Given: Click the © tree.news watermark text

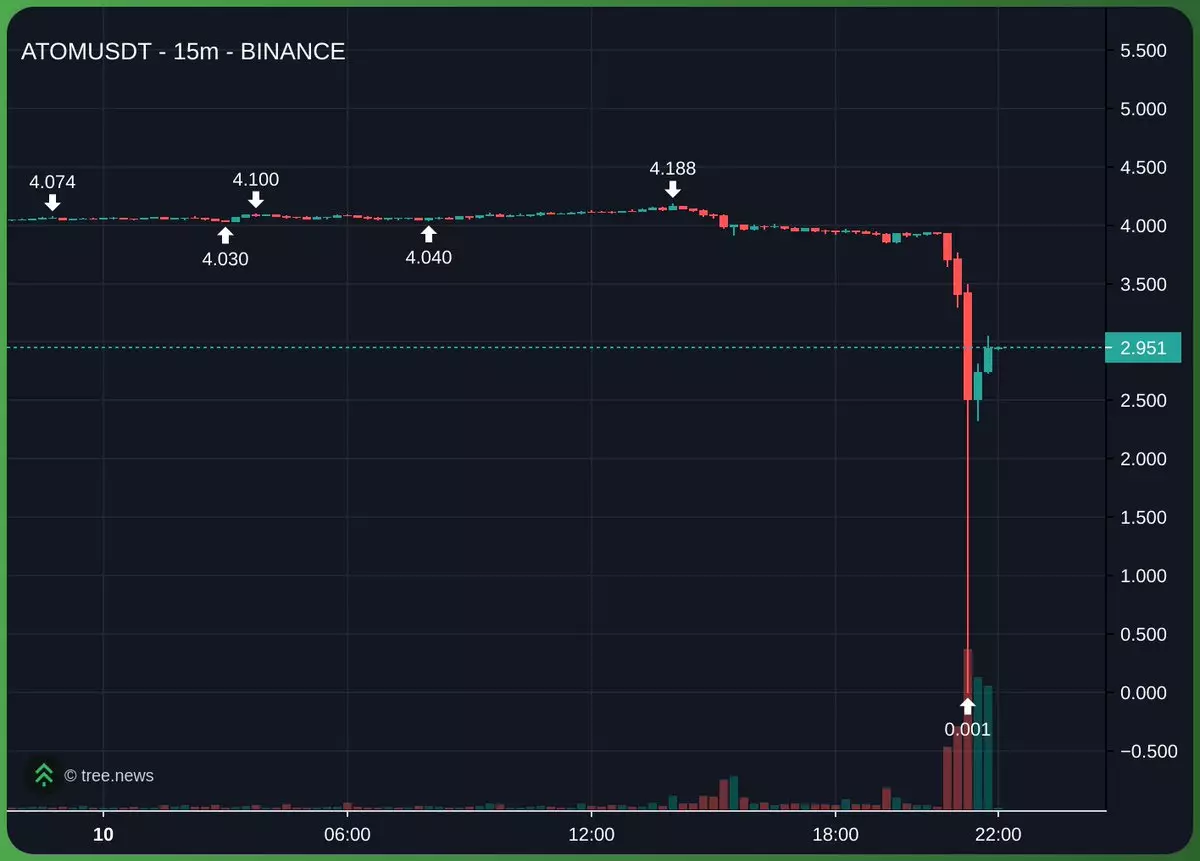Looking at the screenshot, I should click(x=109, y=775).
